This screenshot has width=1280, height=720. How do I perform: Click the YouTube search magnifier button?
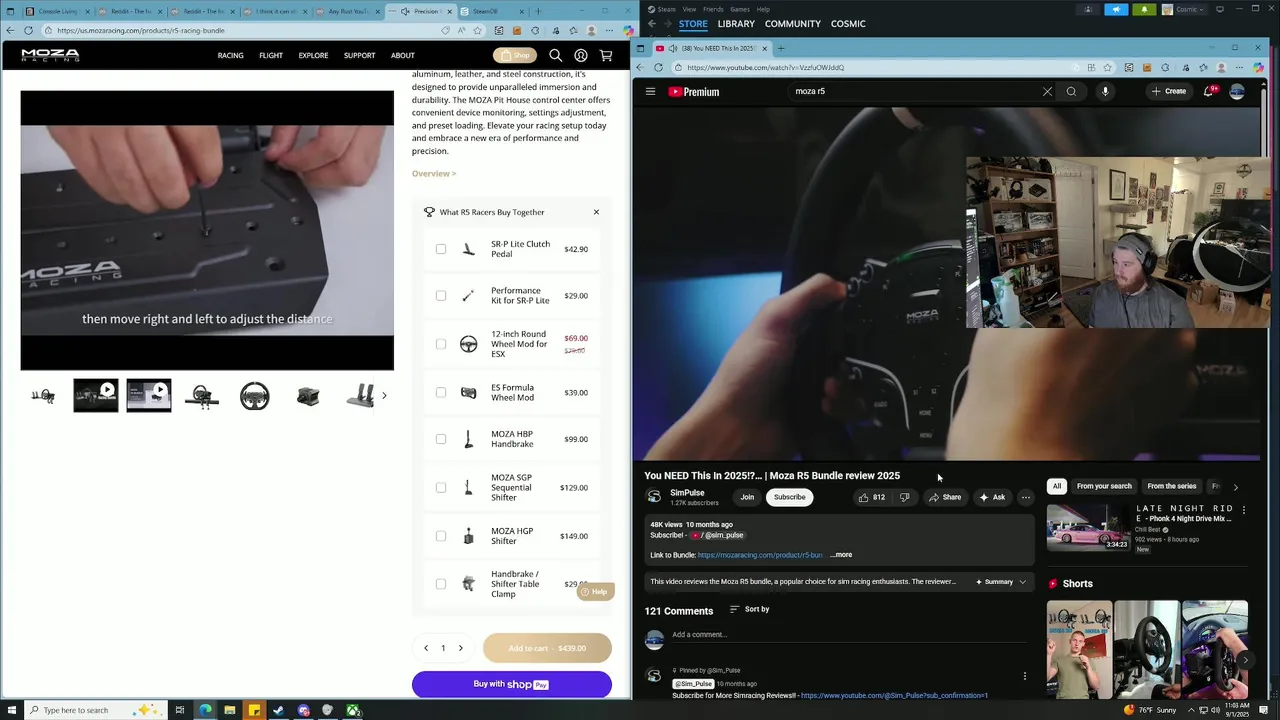[x=1071, y=91]
